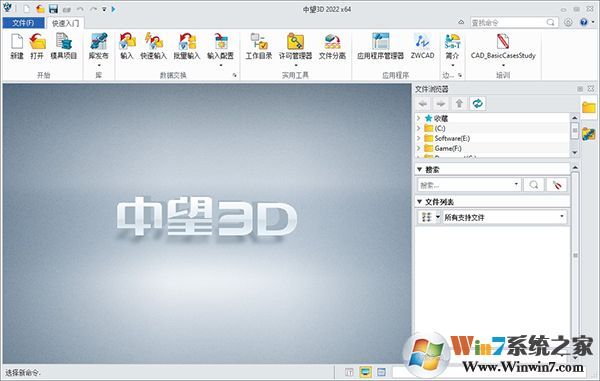
Task: Open file list view mode dropdown
Action: (438, 217)
